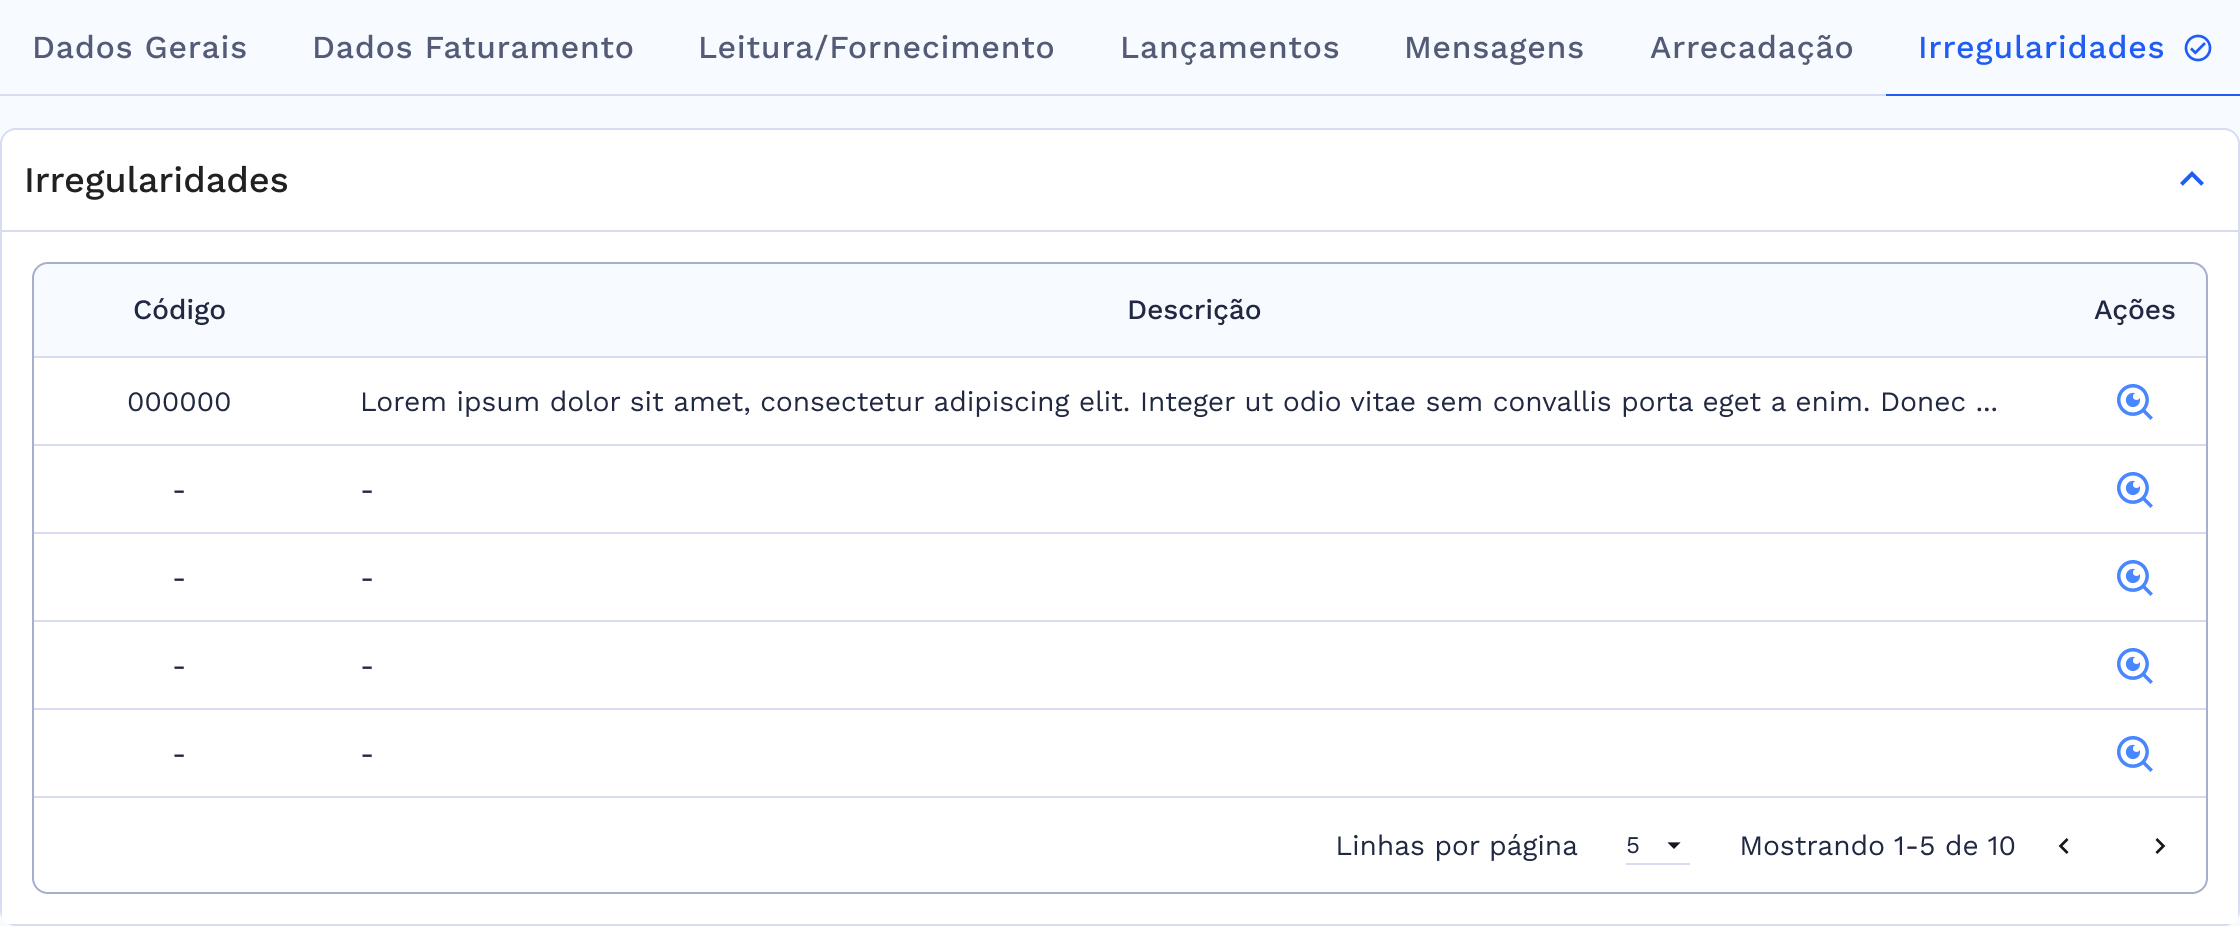Open the third row's view-details magnifier
The width and height of the screenshot is (2240, 926).
click(2134, 578)
